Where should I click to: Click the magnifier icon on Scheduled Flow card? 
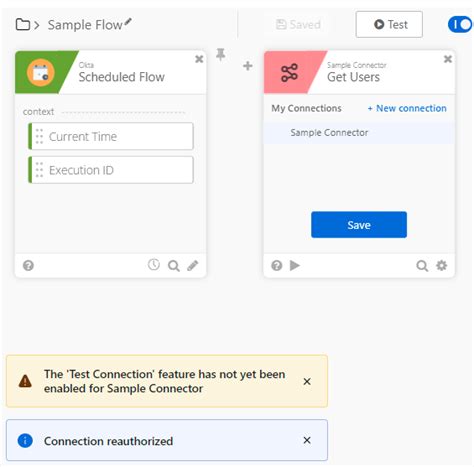174,266
